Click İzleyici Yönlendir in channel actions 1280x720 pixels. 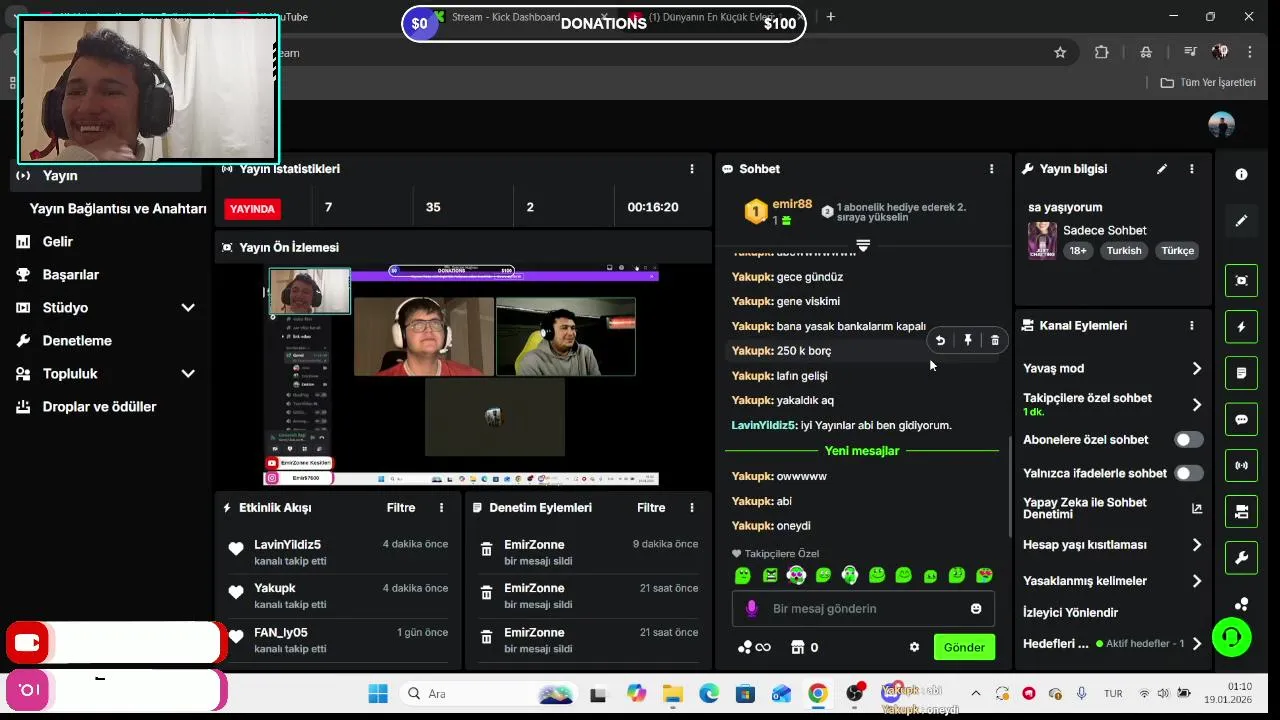(1070, 612)
